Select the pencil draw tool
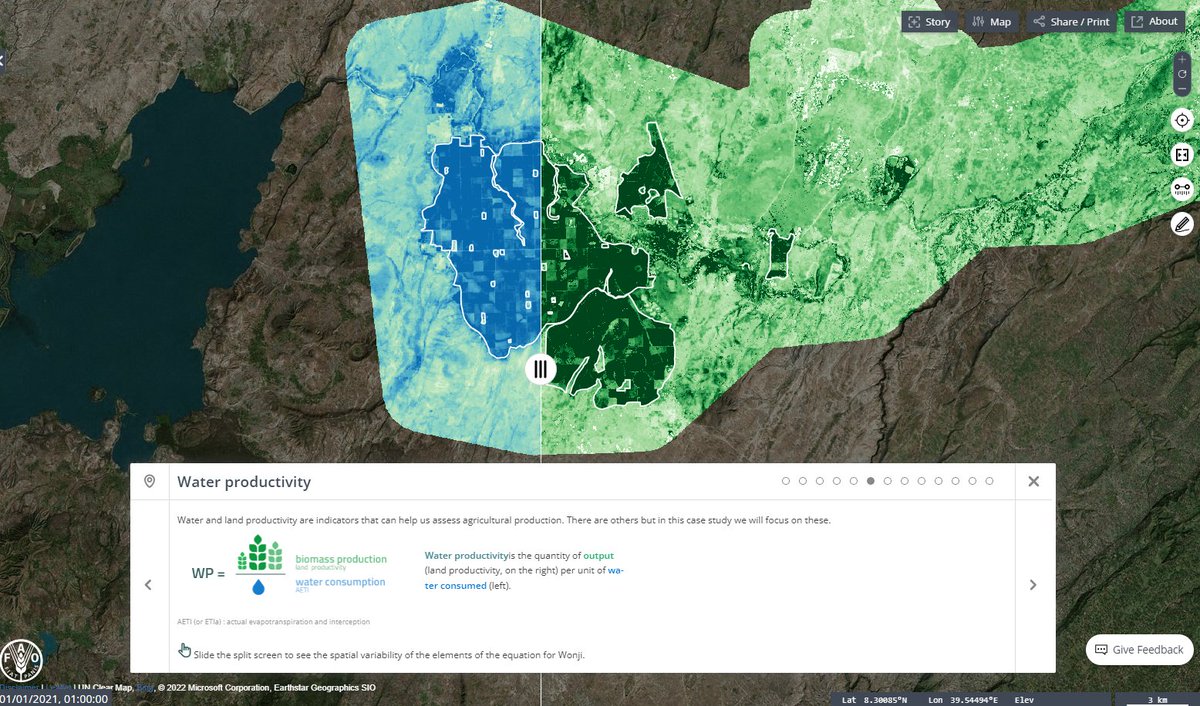This screenshot has width=1200, height=706. coord(1182,222)
